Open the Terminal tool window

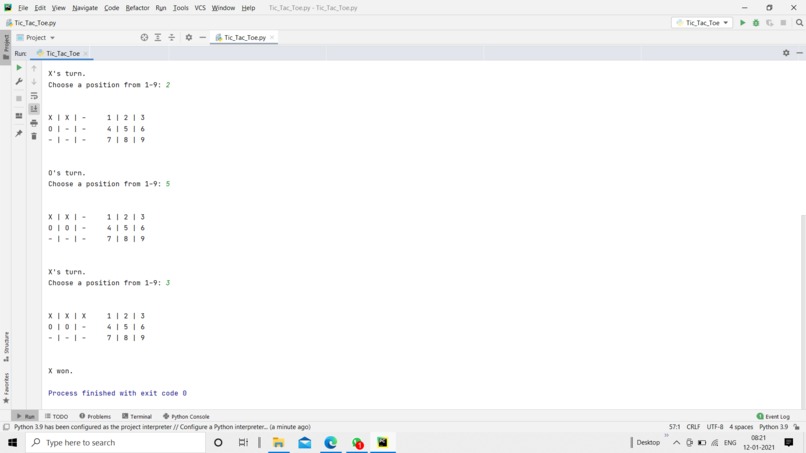coord(137,416)
